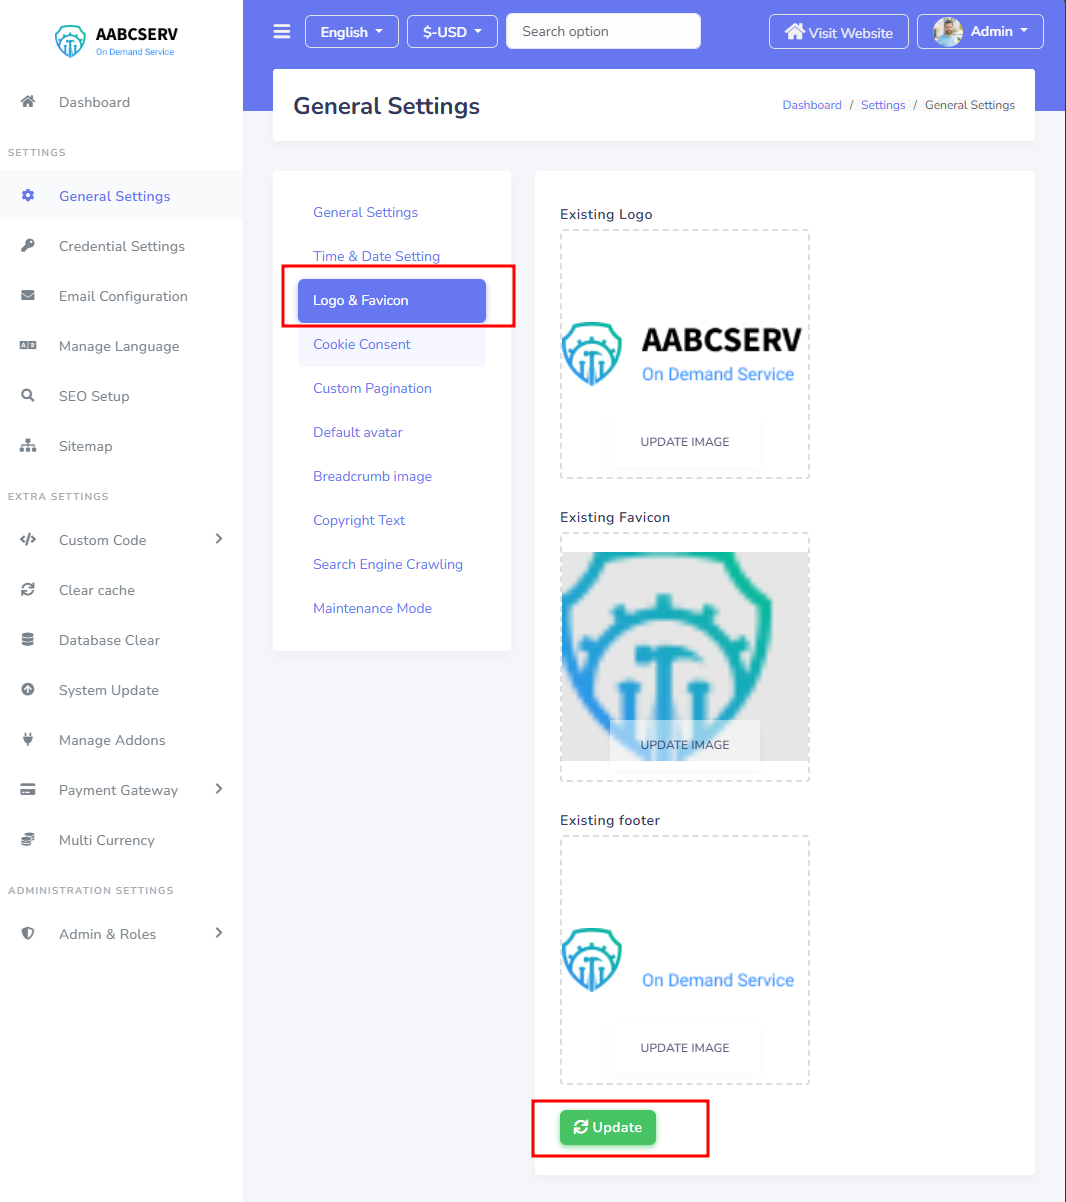Open System Update in sidebar
This screenshot has height=1202, width=1066.
pyautogui.click(x=121, y=690)
